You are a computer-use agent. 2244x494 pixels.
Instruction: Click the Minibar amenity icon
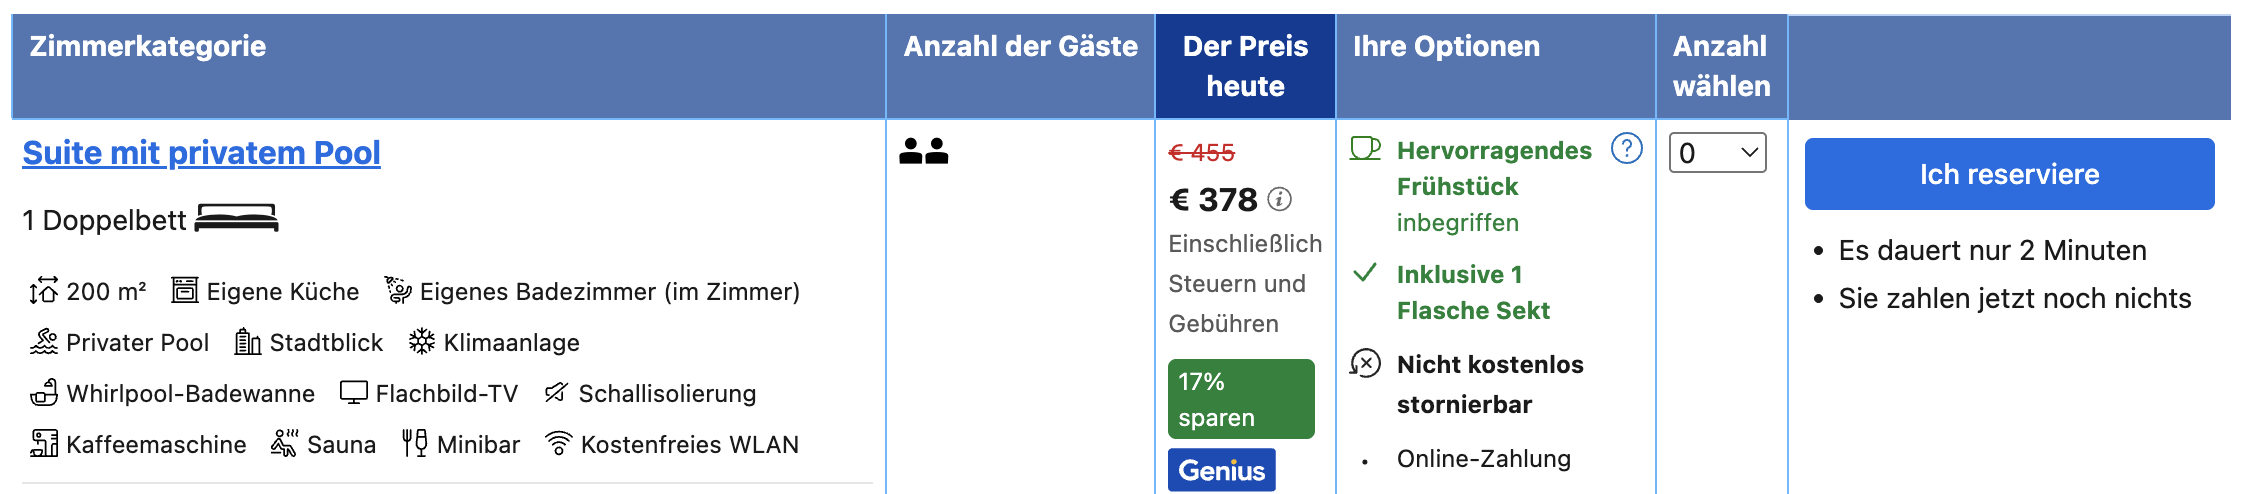click(x=415, y=443)
